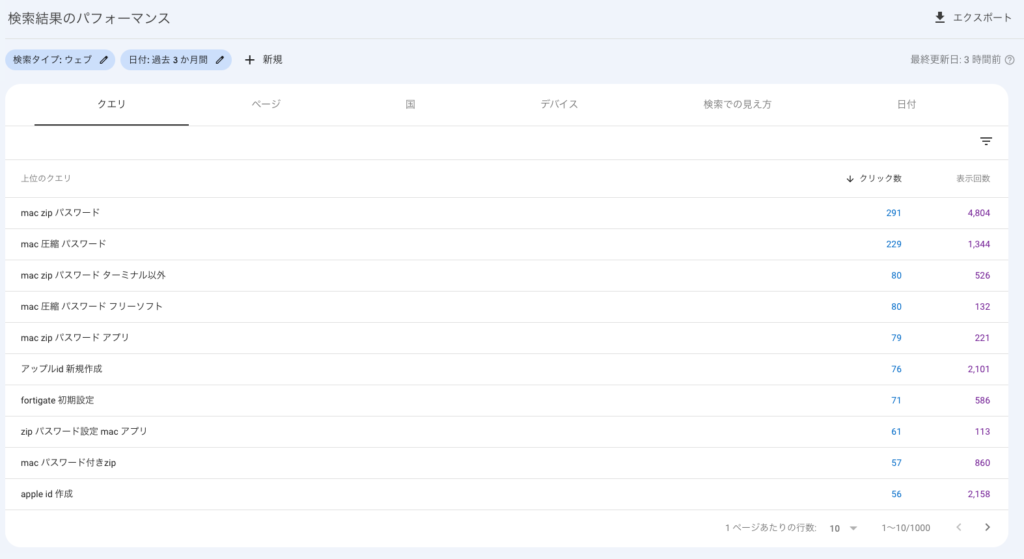Click the sort arrow on クリック数

point(850,178)
